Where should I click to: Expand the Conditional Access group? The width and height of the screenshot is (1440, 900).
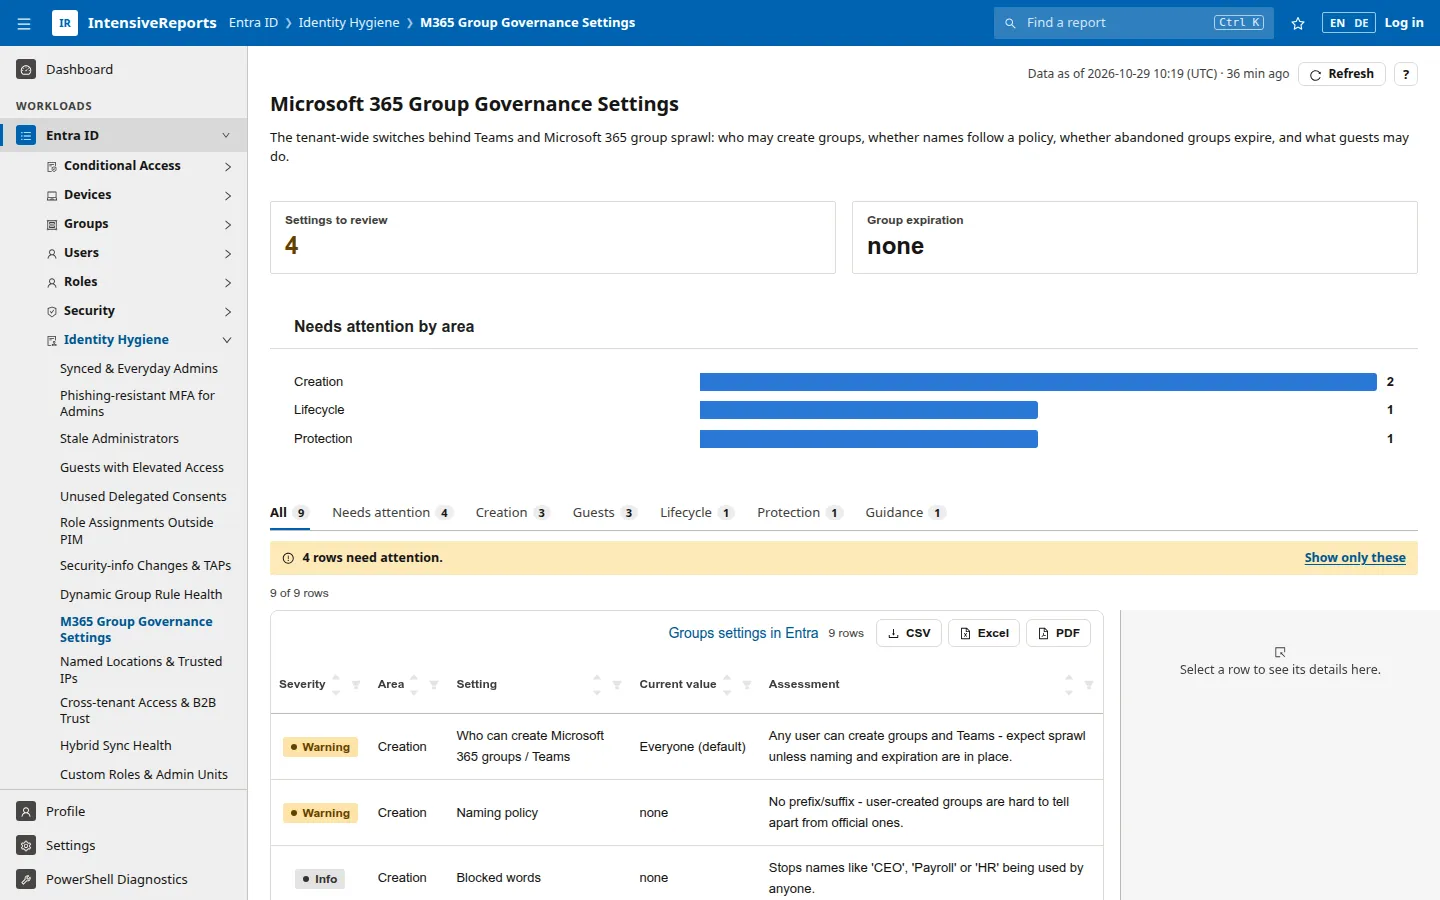pyautogui.click(x=228, y=167)
